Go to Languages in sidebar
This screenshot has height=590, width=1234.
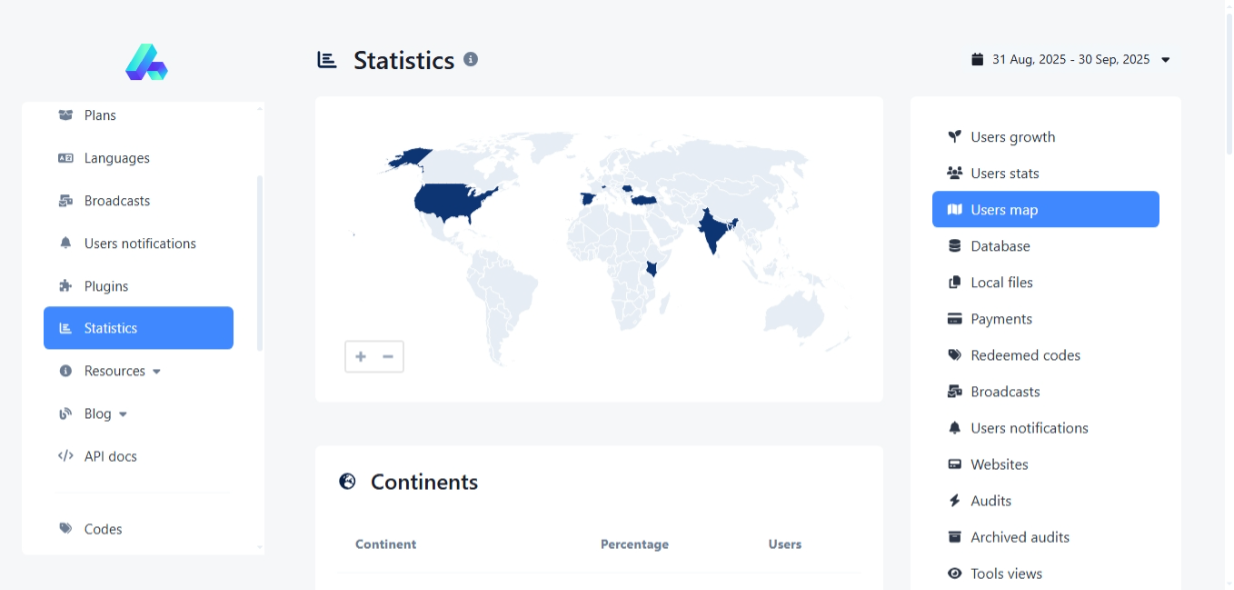pyautogui.click(x=116, y=158)
